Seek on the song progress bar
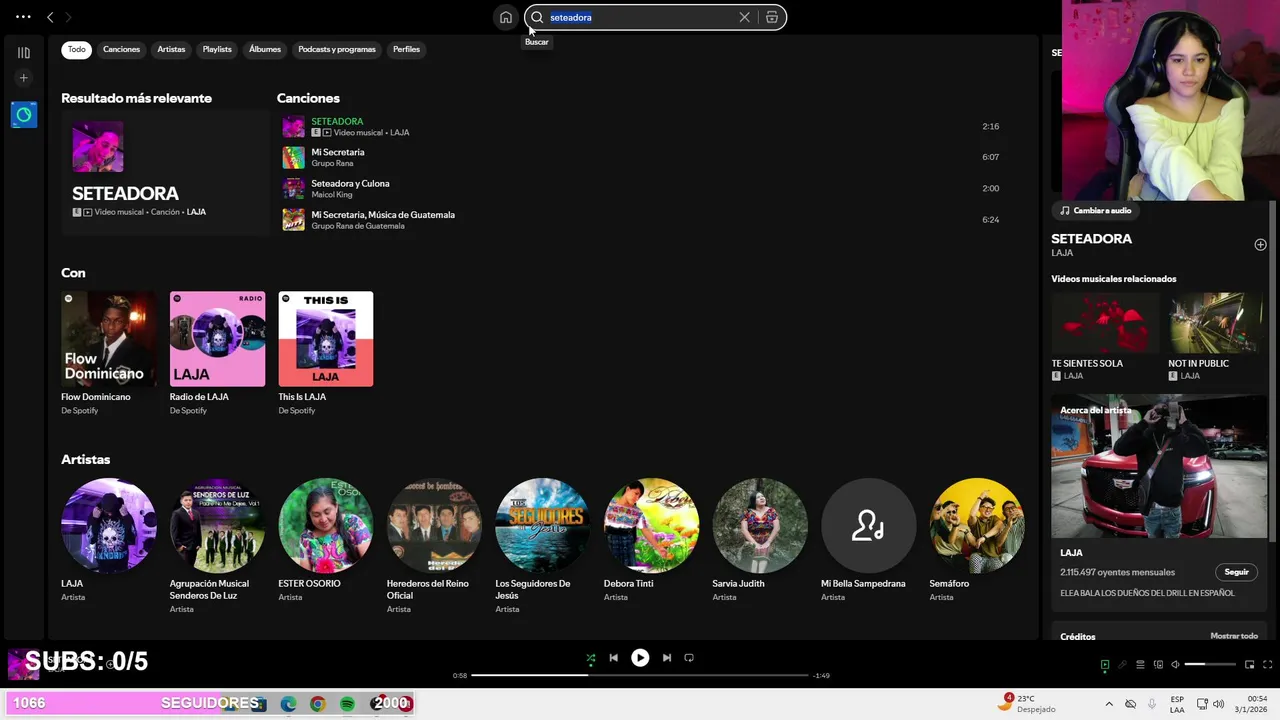This screenshot has height=720, width=1280. 640,675
